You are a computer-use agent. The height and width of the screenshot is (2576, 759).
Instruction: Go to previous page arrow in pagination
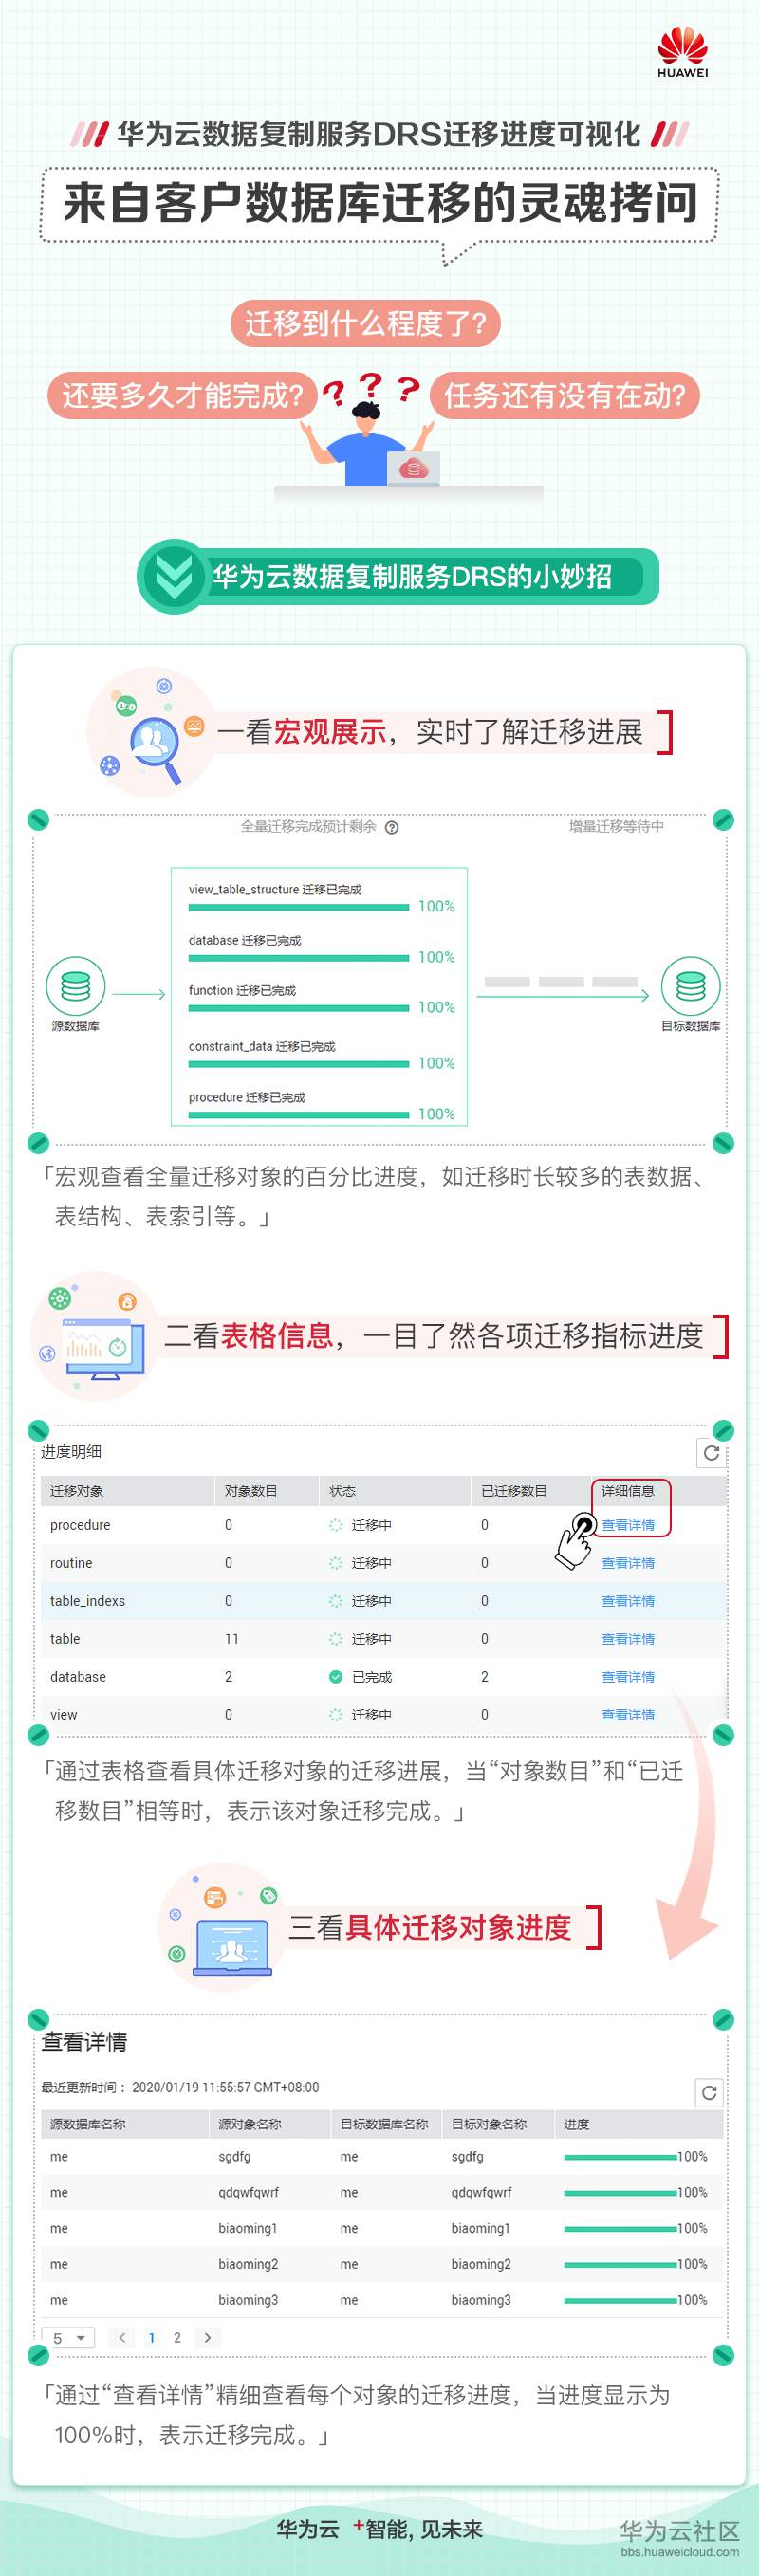(x=122, y=2338)
